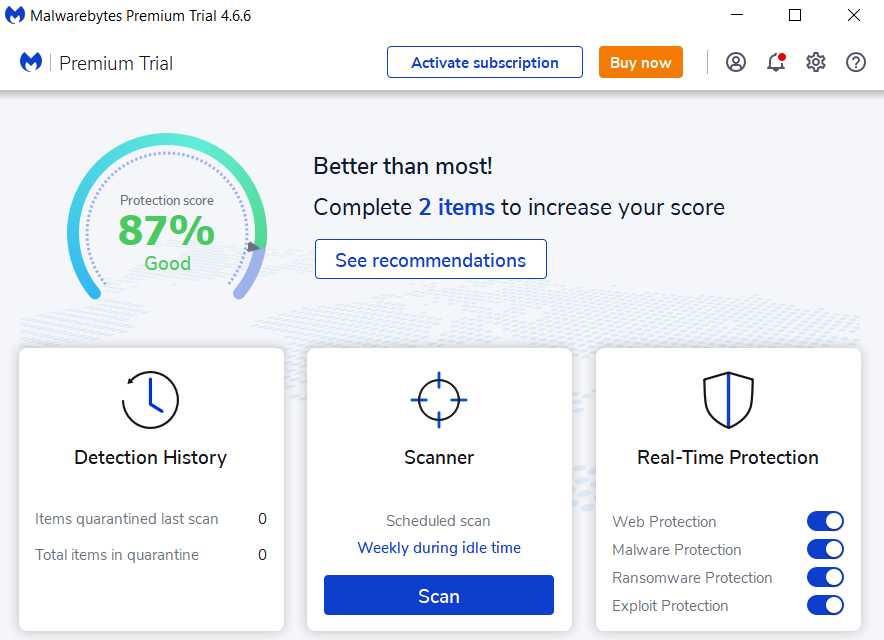Click the Good rating under the score

(x=167, y=263)
